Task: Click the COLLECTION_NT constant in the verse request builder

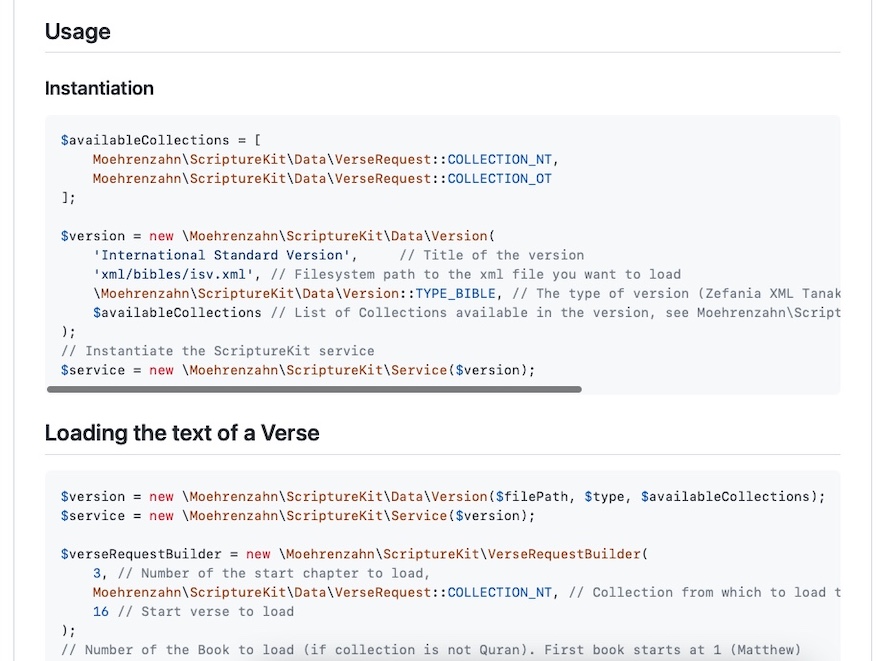Action: pyautogui.click(x=500, y=593)
